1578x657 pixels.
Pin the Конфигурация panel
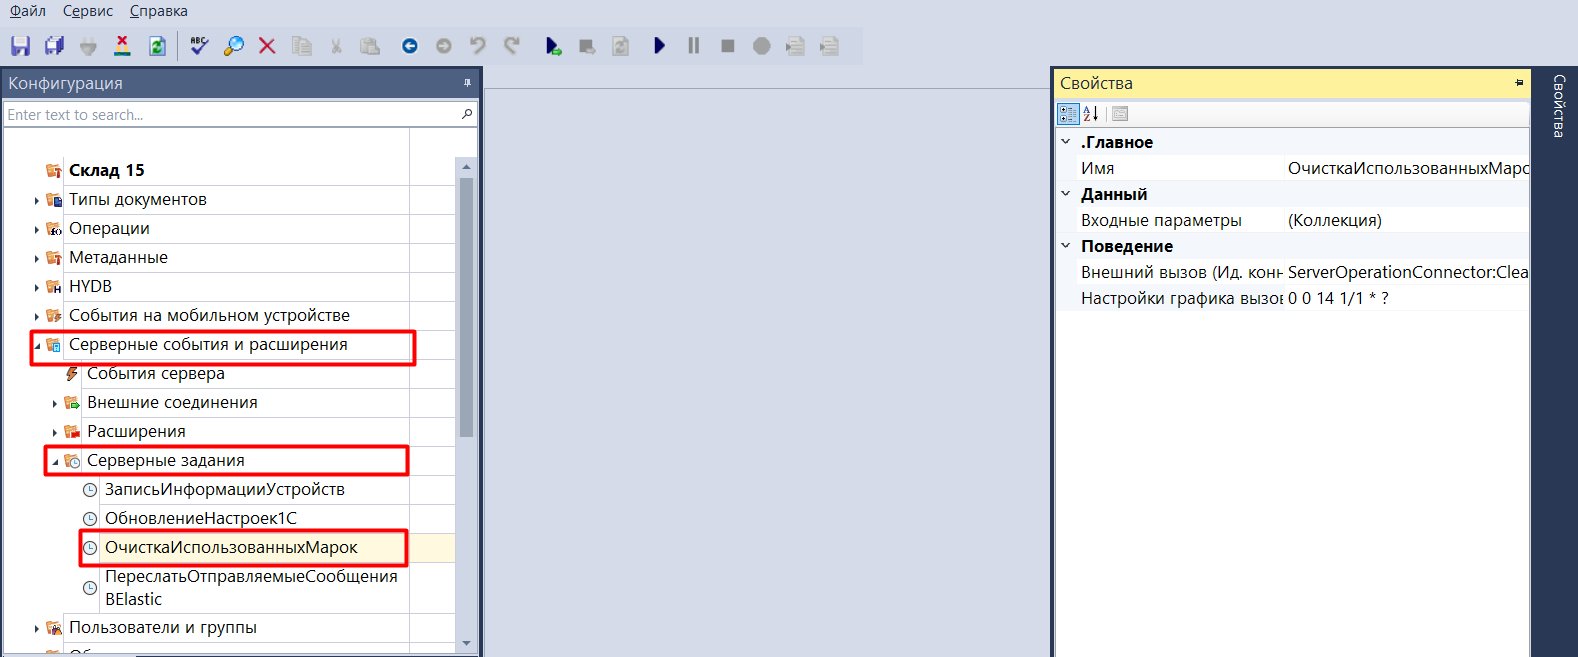click(x=467, y=83)
